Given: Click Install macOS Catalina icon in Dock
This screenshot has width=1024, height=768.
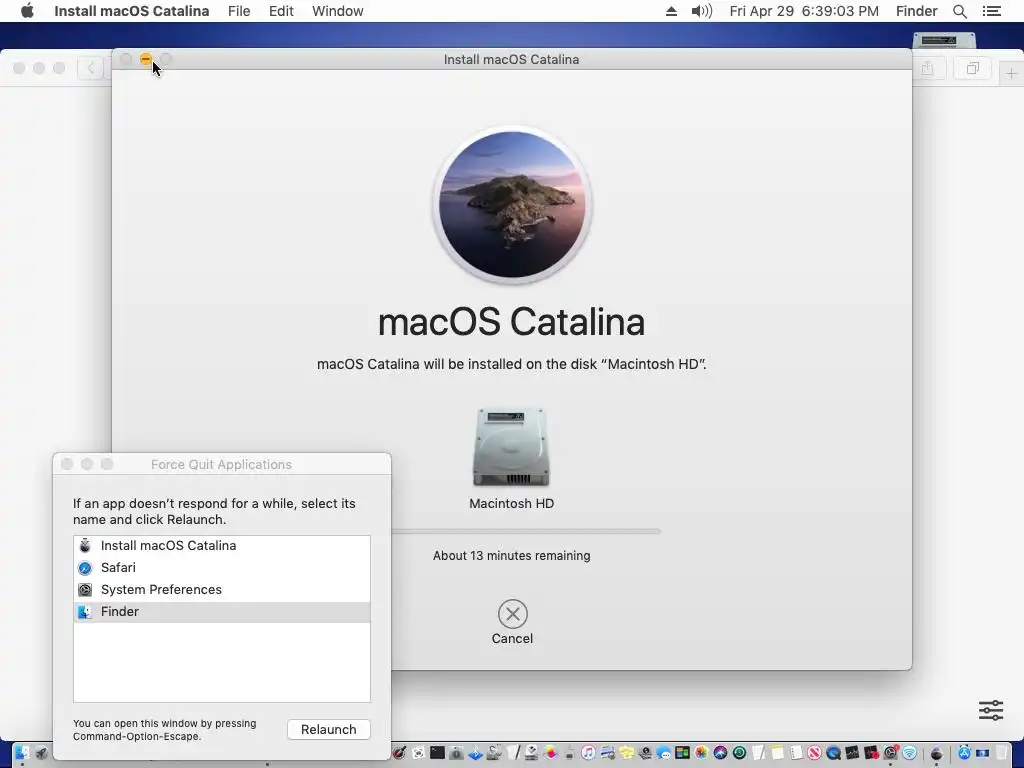Looking at the screenshot, I should [x=936, y=753].
